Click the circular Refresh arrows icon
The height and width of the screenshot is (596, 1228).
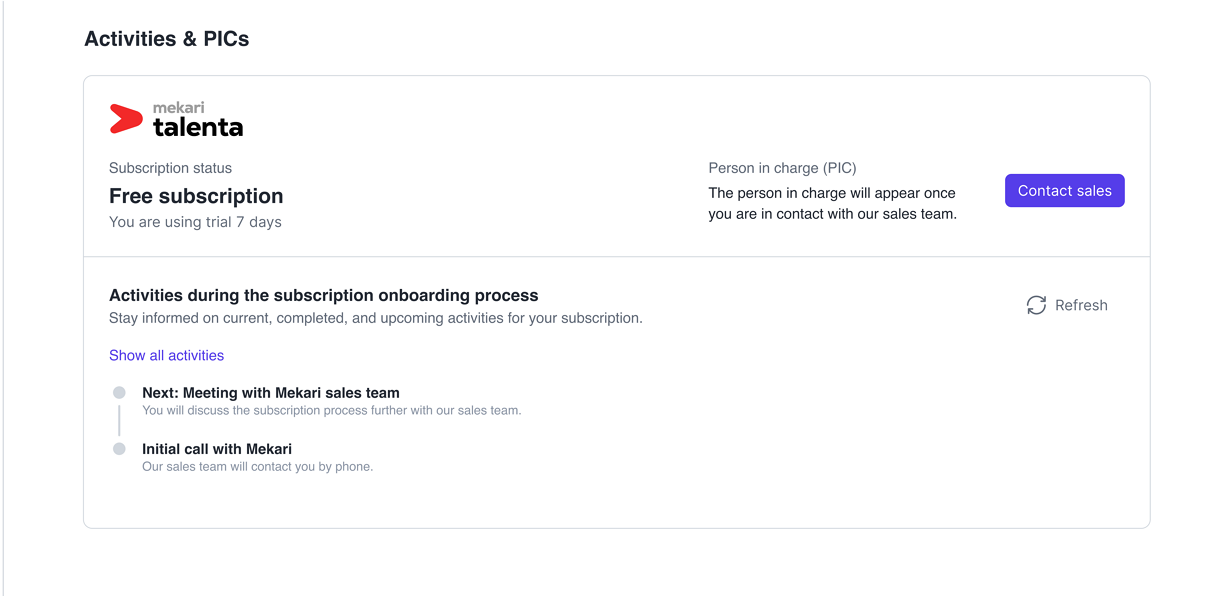coord(1036,305)
